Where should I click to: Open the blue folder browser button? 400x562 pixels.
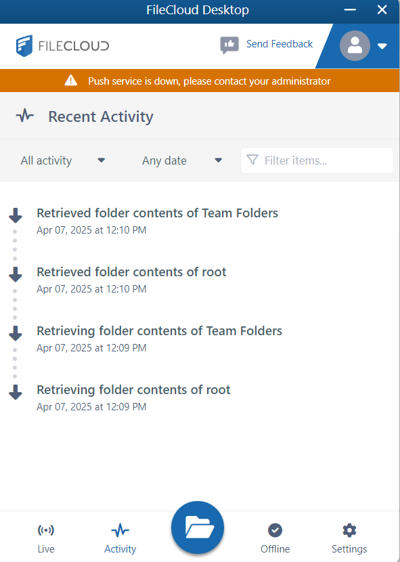coord(197,528)
